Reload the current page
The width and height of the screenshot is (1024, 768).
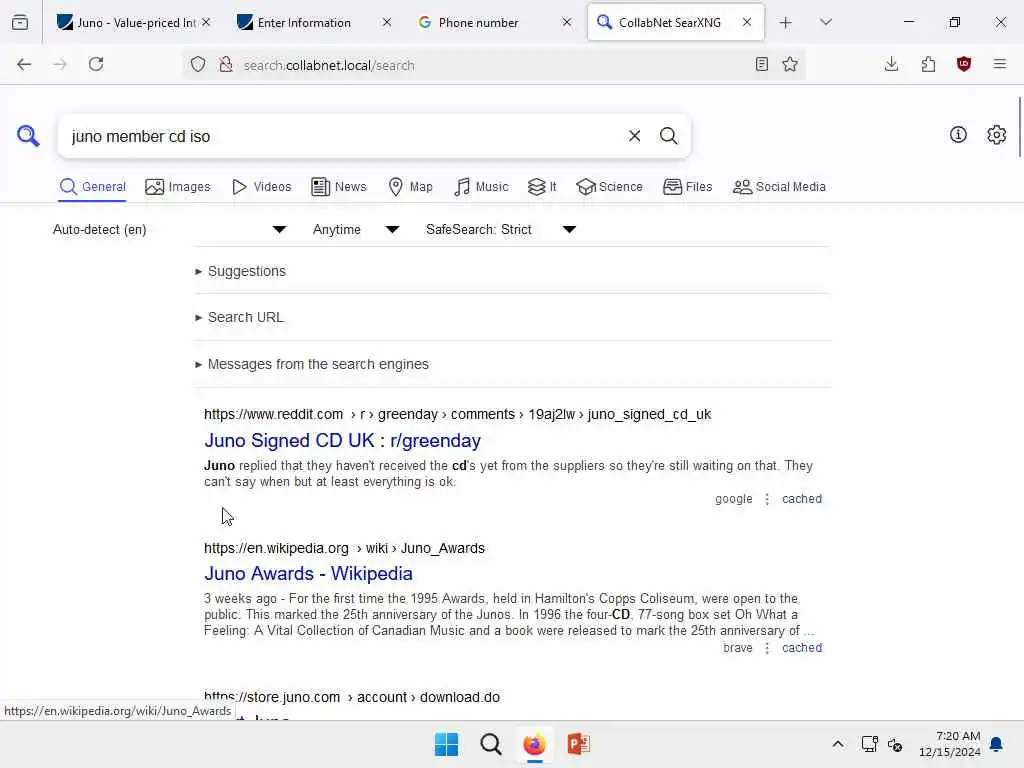tap(96, 64)
